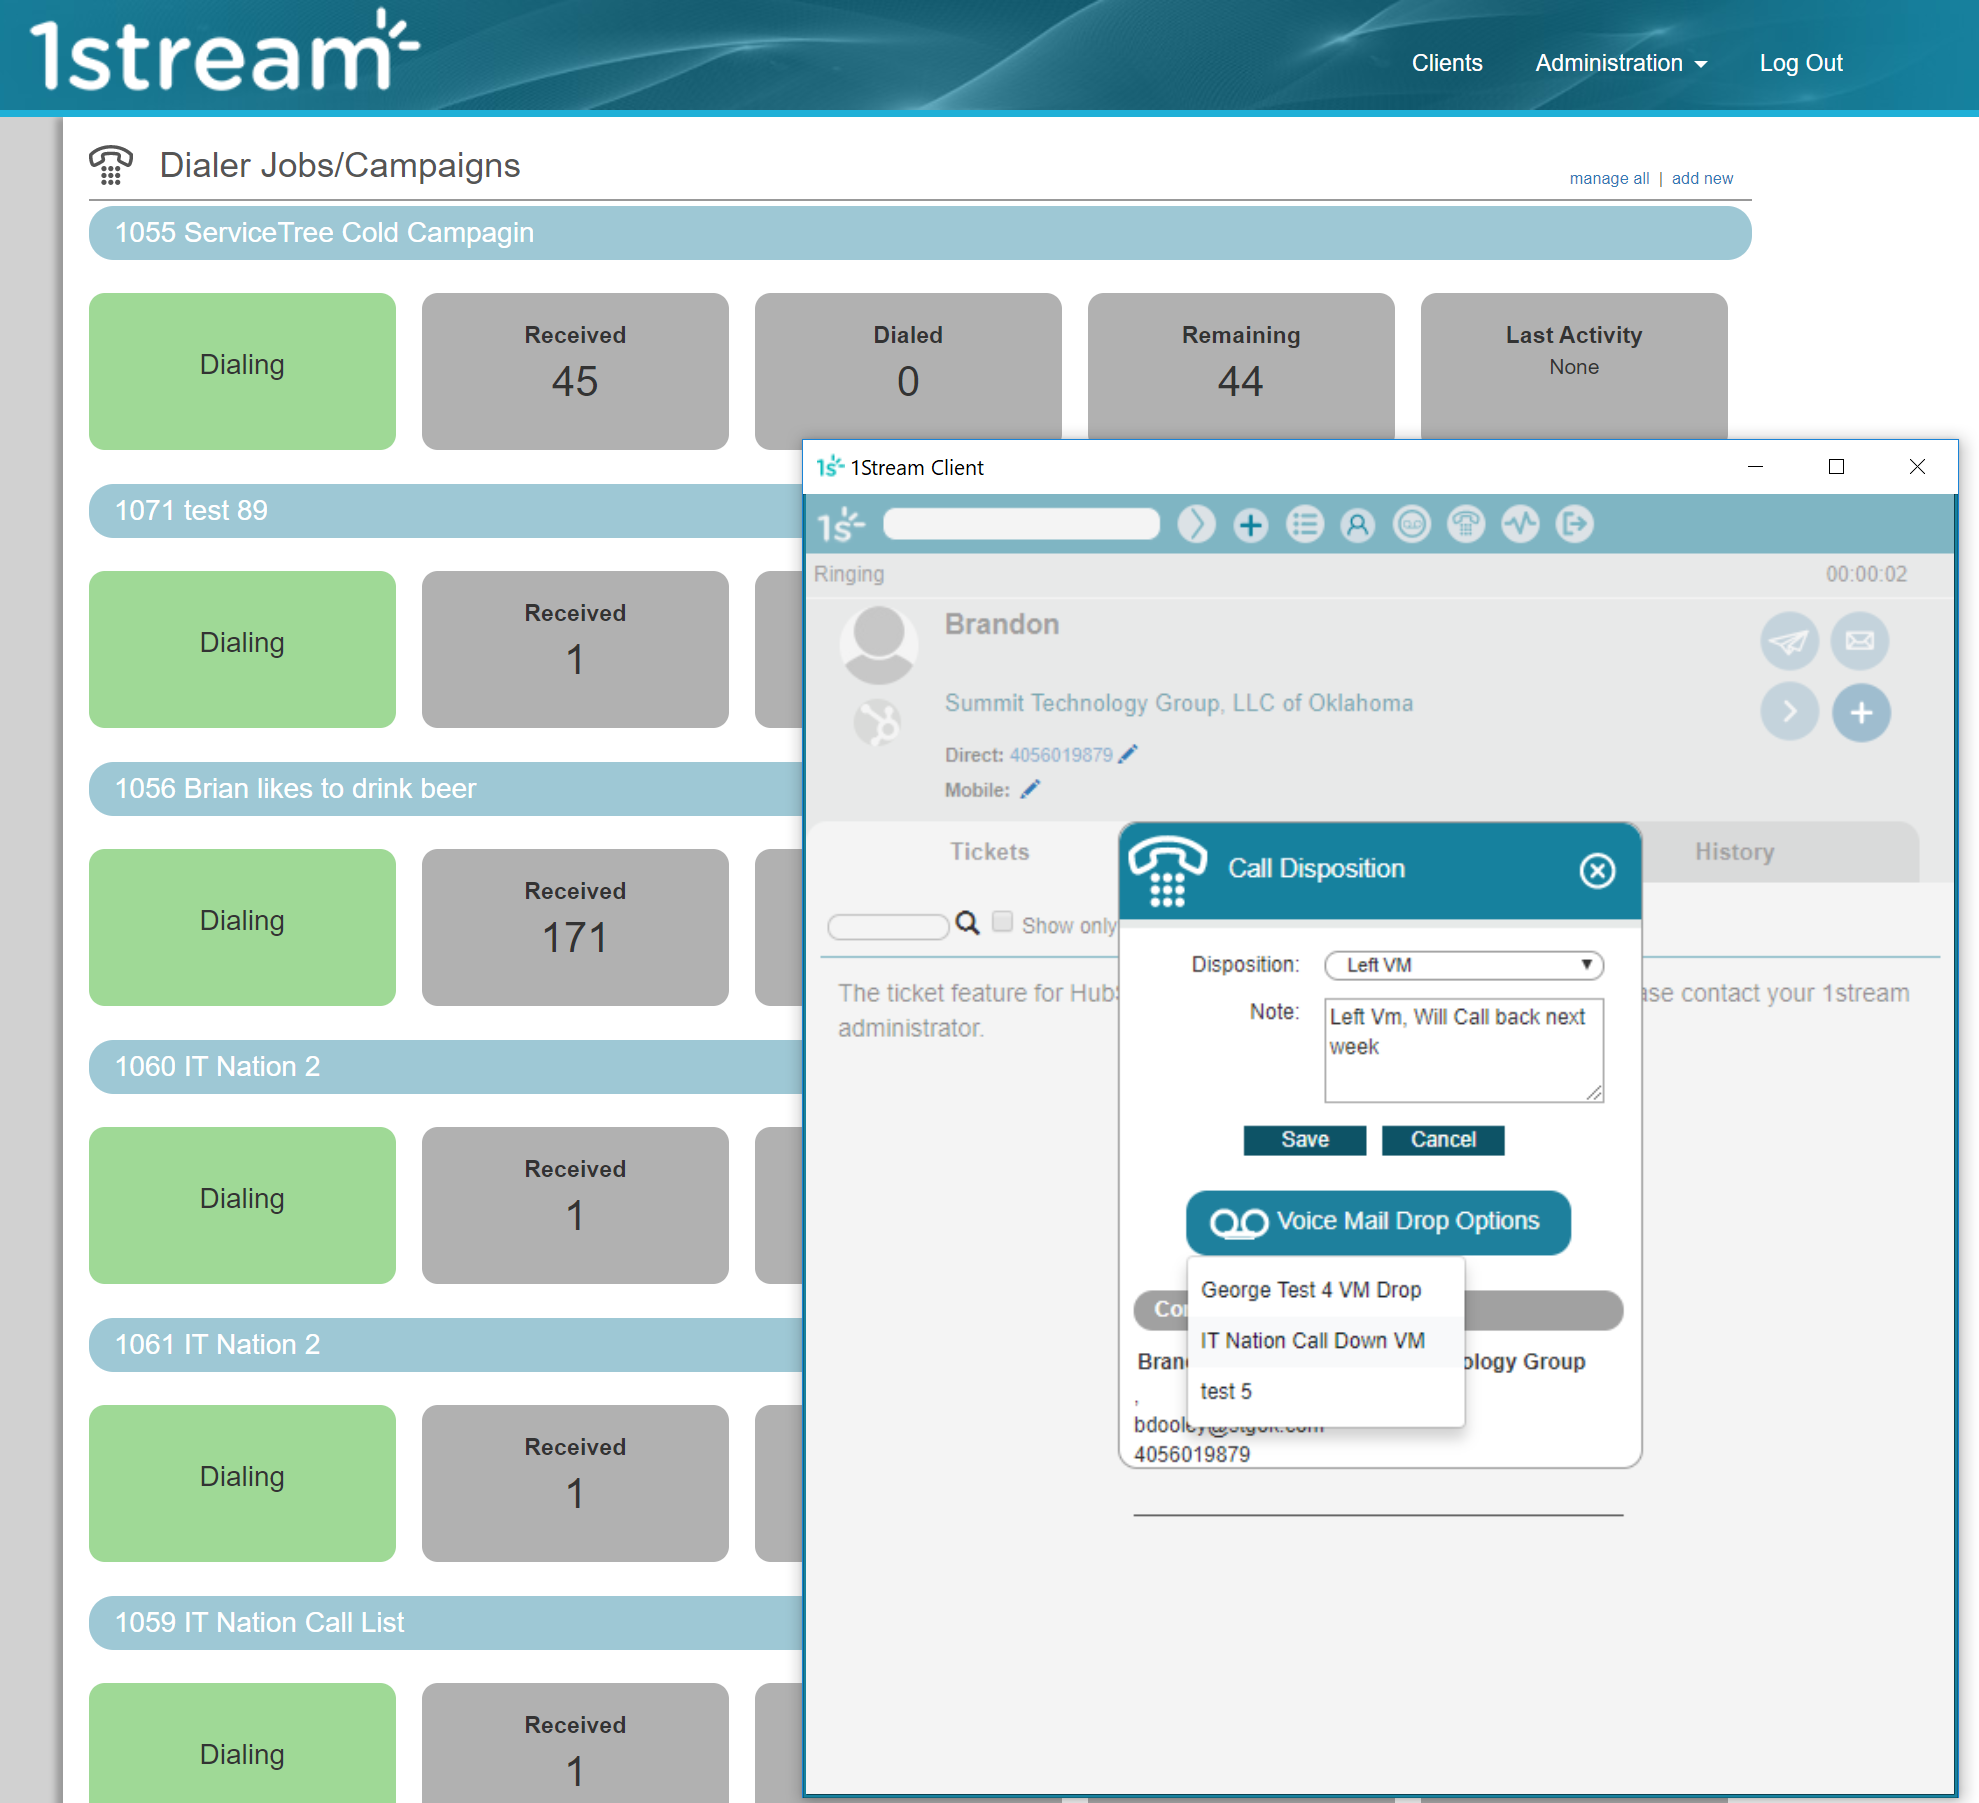The height and width of the screenshot is (1803, 1979).
Task: Switch to the History tab
Action: point(1734,852)
